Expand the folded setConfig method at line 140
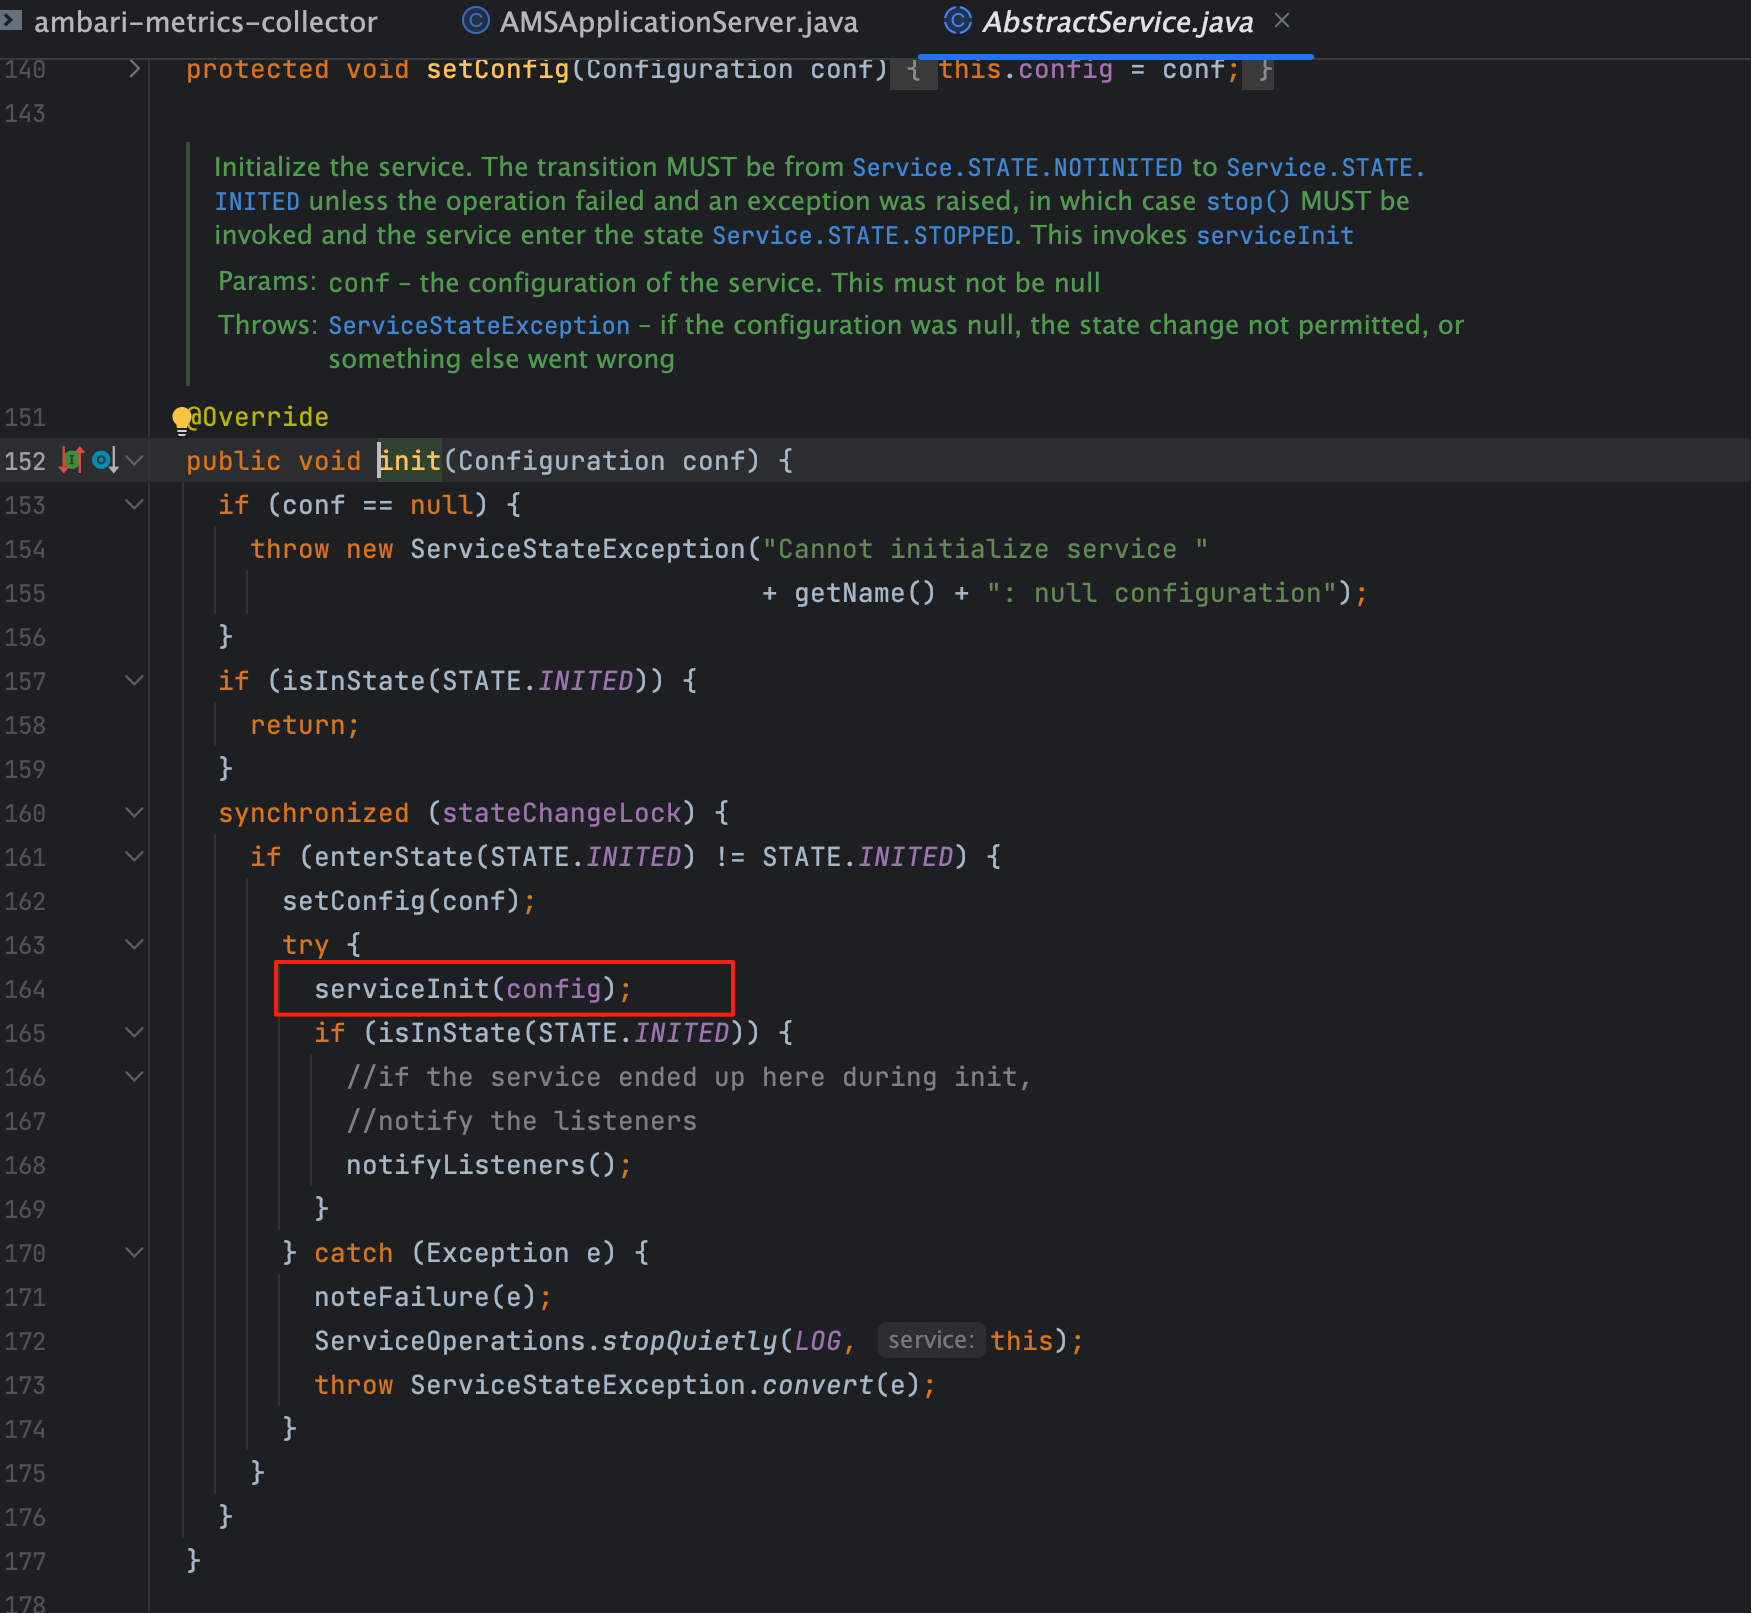Screen dimensions: 1752x1614 134,69
